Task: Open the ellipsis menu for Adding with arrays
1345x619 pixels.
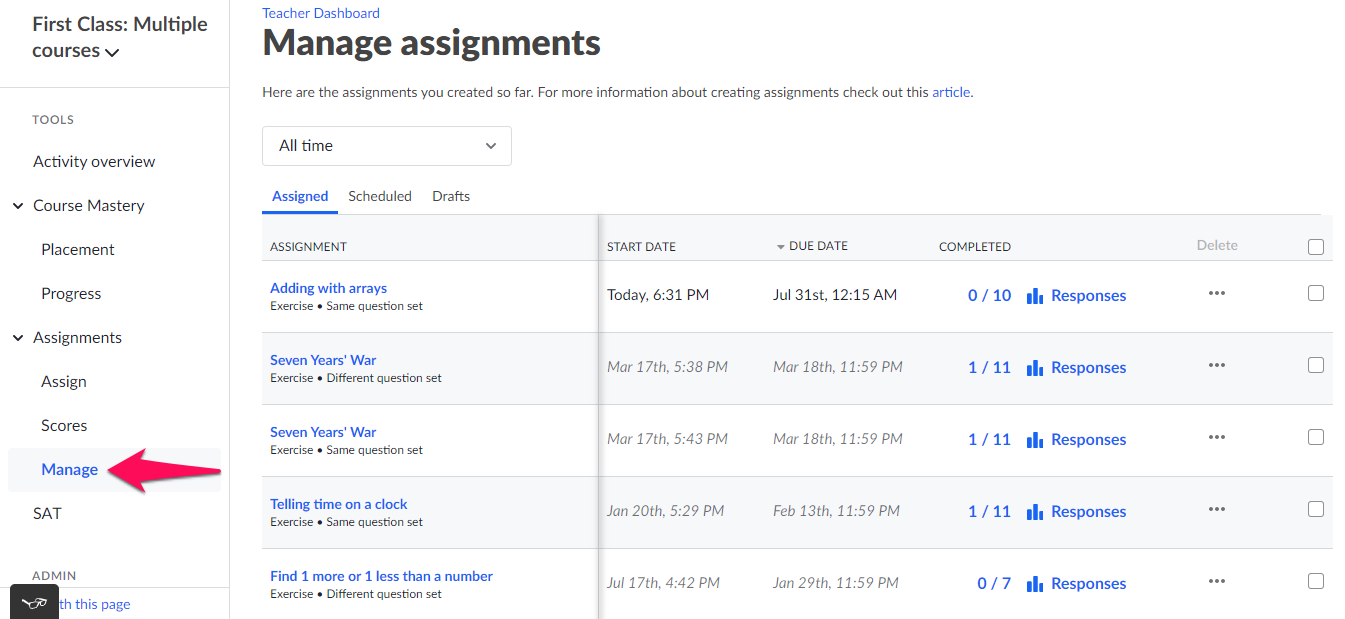Action: click(x=1216, y=293)
